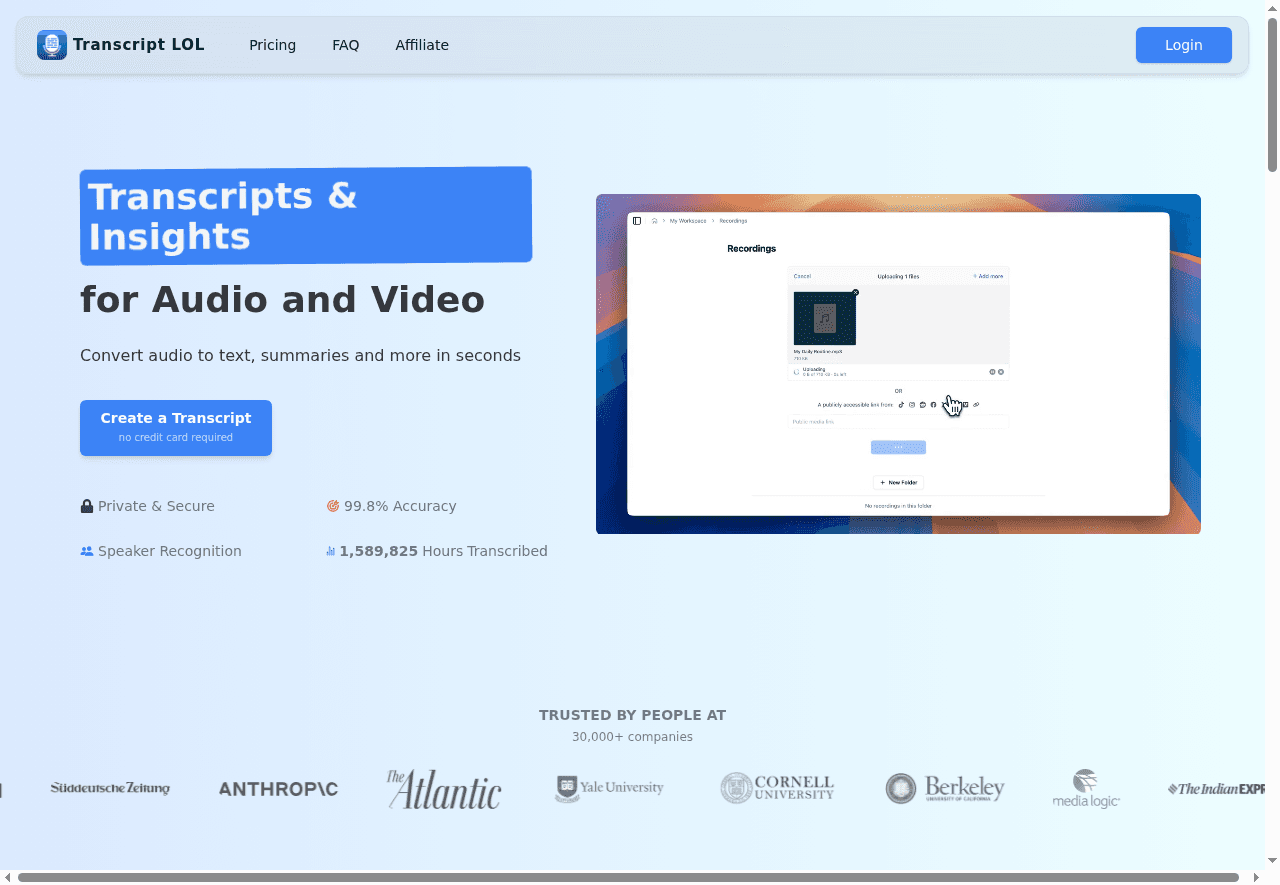Click the Create a Transcript button

176,428
